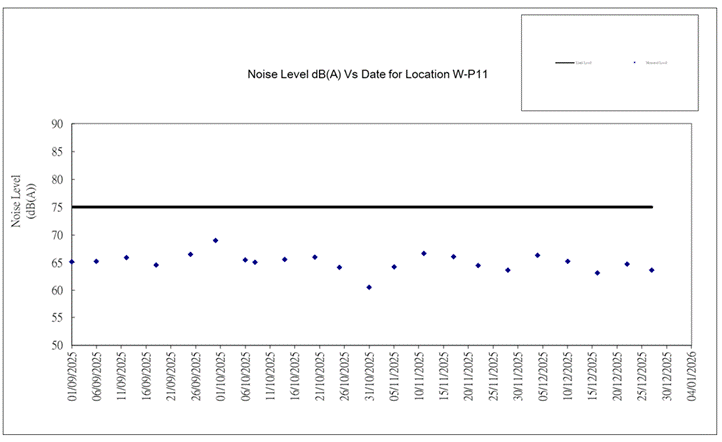This screenshot has width=722, height=442.
Task: Click the x-axis date '11/09/2025'
Action: (122, 376)
